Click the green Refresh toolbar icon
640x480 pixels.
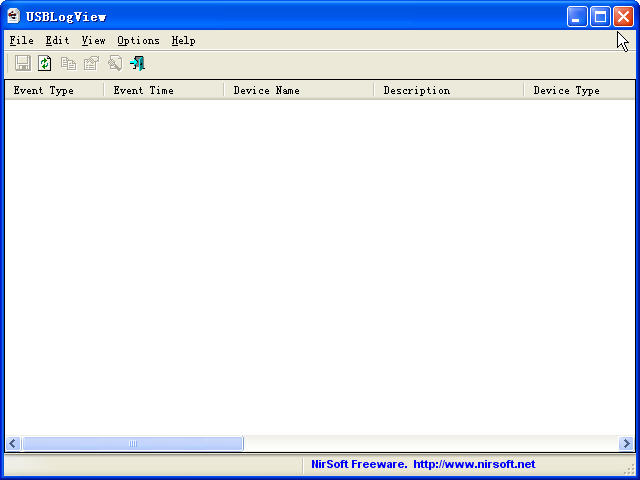tap(45, 63)
